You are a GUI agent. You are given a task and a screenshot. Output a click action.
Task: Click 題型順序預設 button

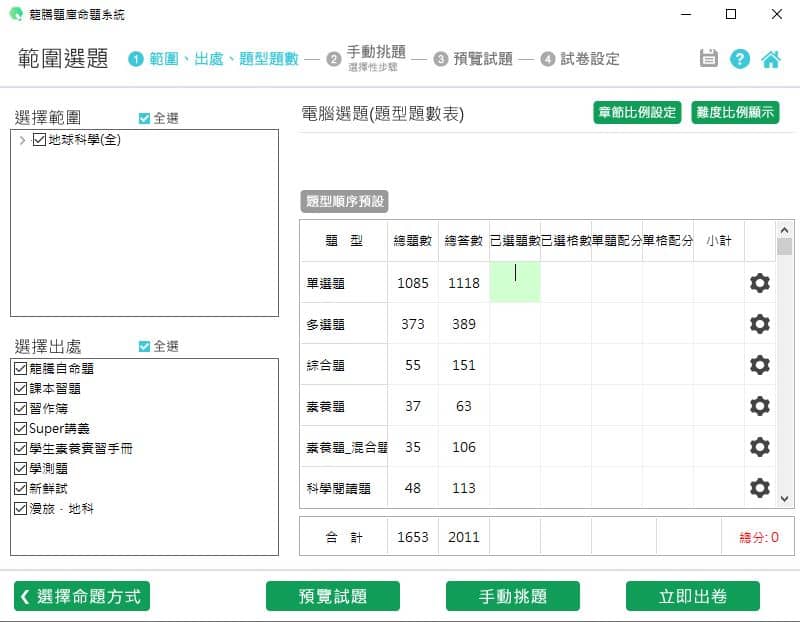coord(344,201)
